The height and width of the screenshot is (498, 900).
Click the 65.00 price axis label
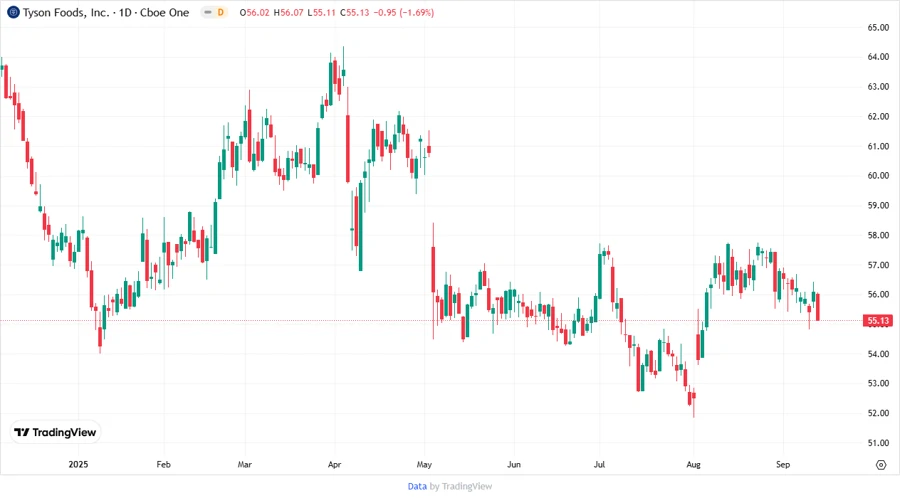[878, 28]
